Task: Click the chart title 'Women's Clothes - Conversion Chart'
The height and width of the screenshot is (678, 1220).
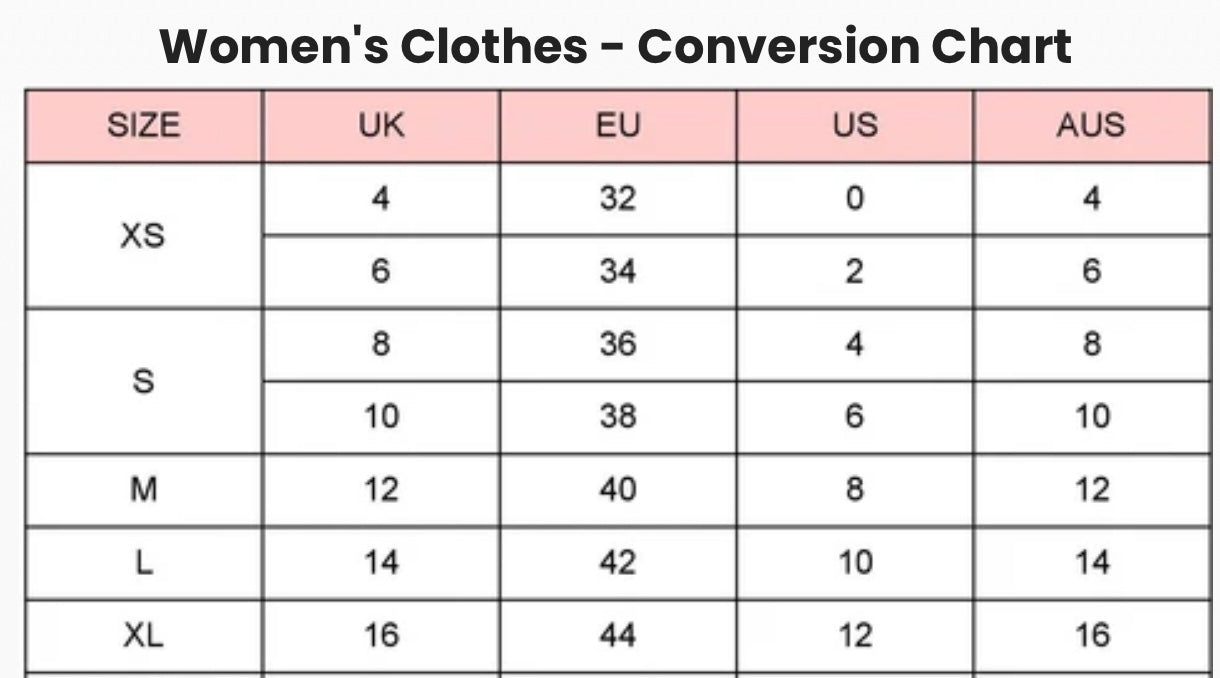Action: tap(615, 46)
